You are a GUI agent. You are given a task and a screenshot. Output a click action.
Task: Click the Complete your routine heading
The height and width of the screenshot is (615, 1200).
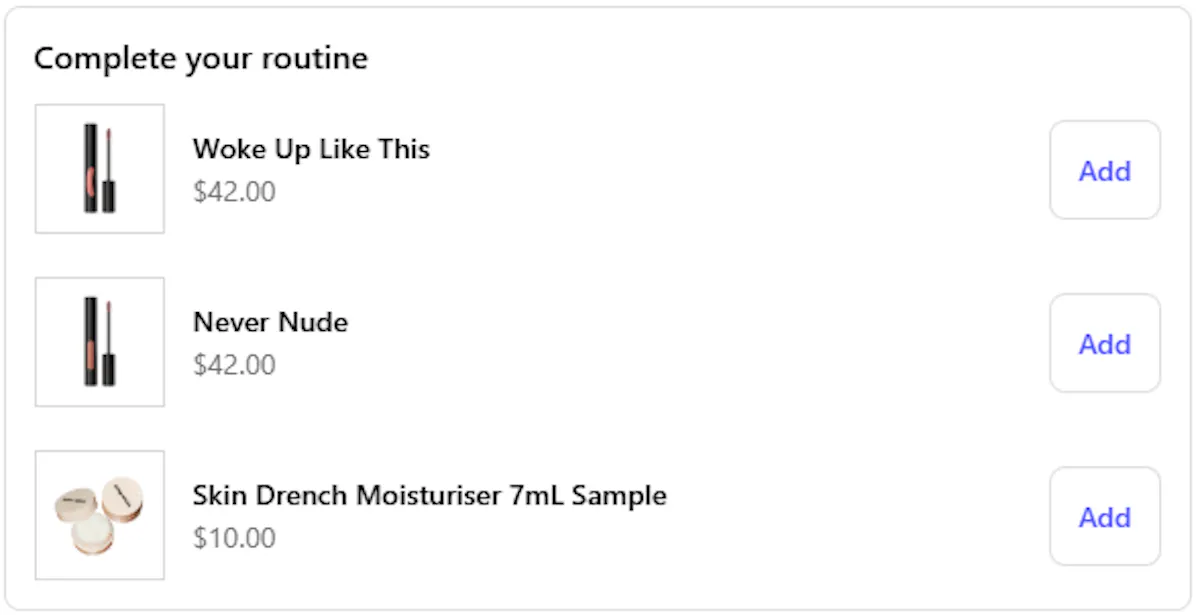[x=201, y=58]
